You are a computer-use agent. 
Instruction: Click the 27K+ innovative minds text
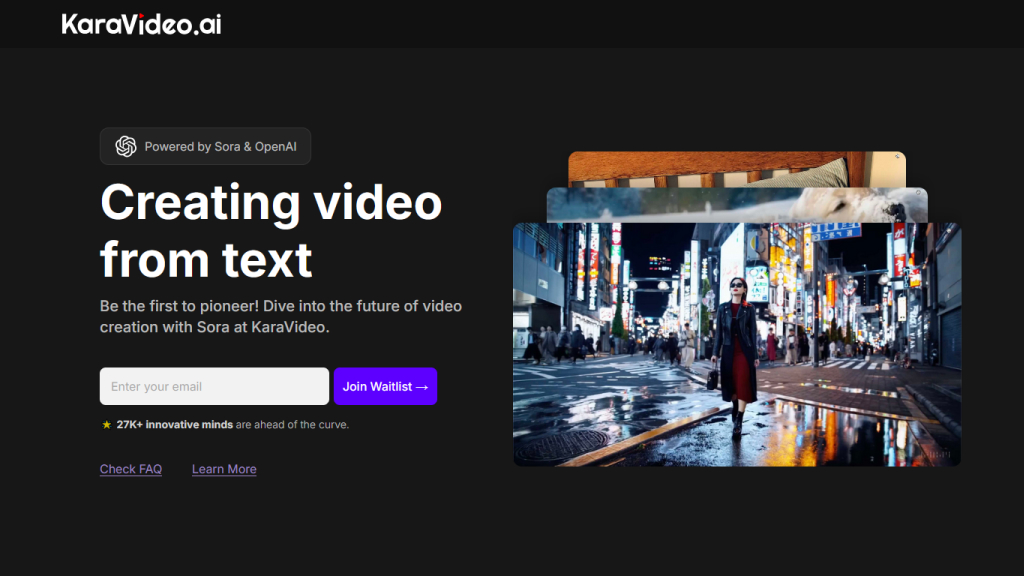174,424
